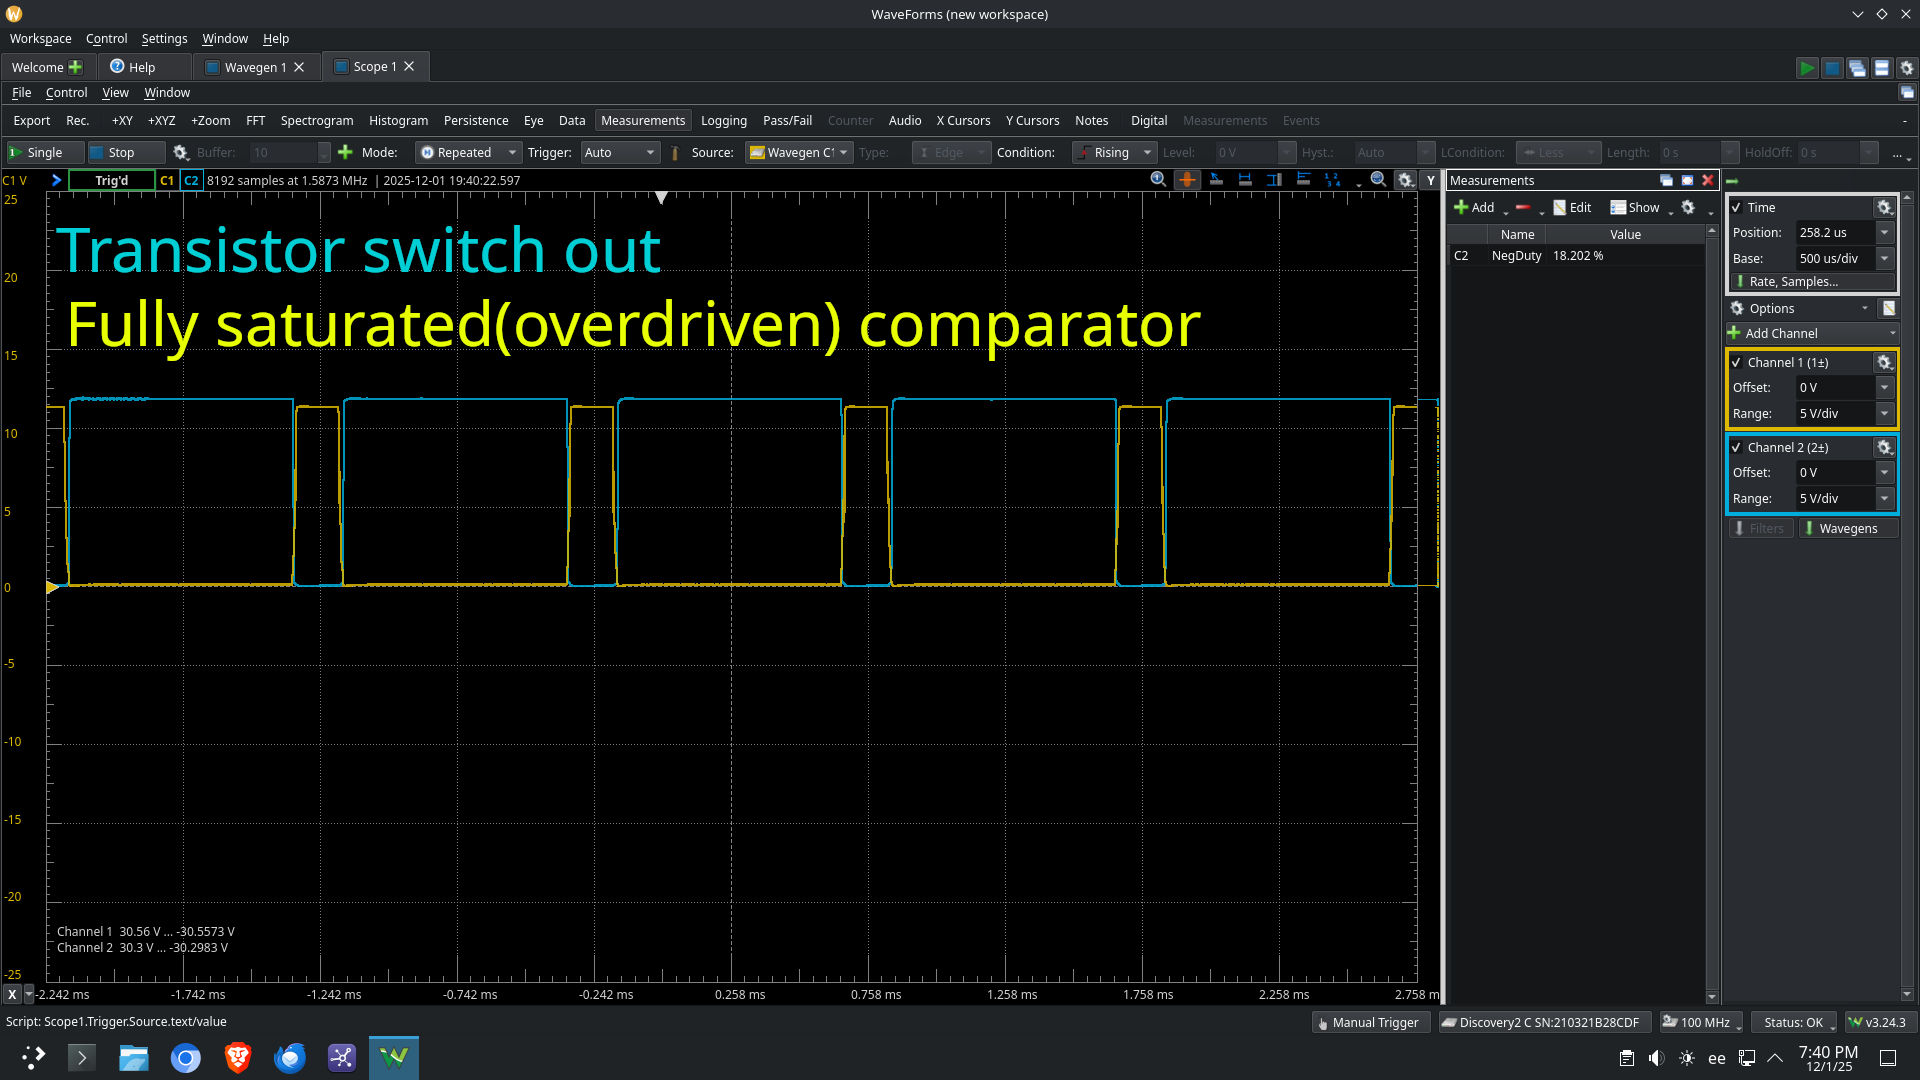1920x1080 pixels.
Task: Open plot settings gear above graph
Action: [1405, 180]
